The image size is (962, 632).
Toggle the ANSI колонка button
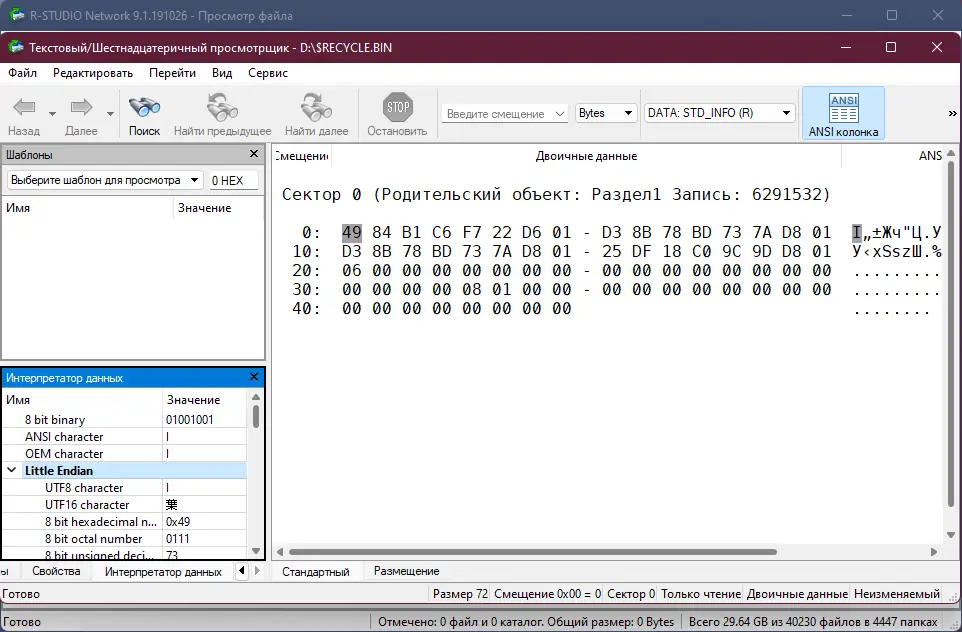click(x=843, y=114)
